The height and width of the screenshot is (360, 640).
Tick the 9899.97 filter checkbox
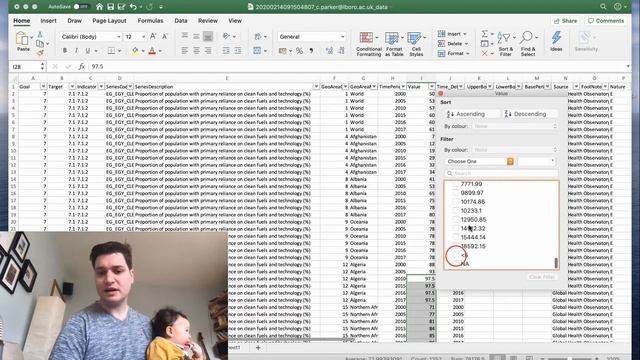[456, 193]
